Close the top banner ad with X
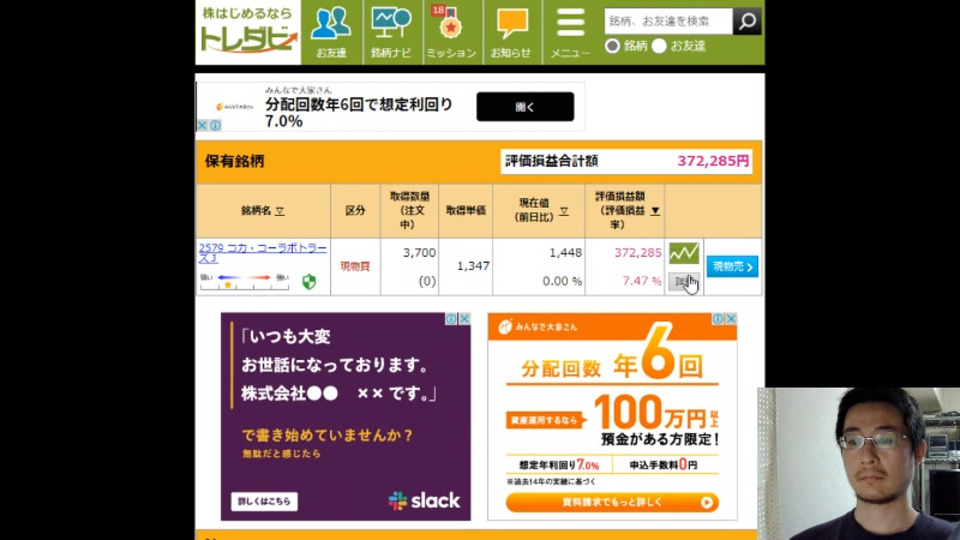This screenshot has width=960, height=540. [202, 125]
